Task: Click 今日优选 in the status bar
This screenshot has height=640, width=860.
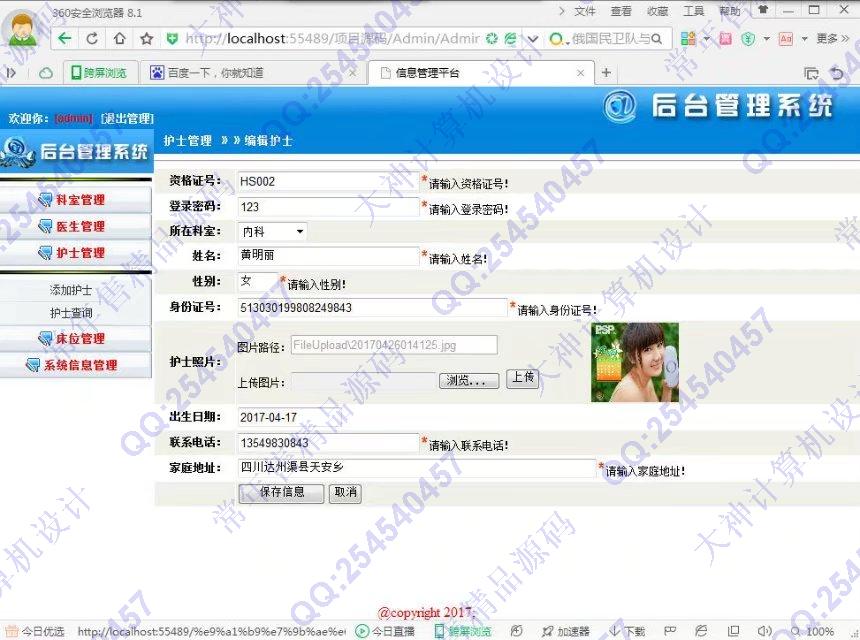Action: point(35,631)
